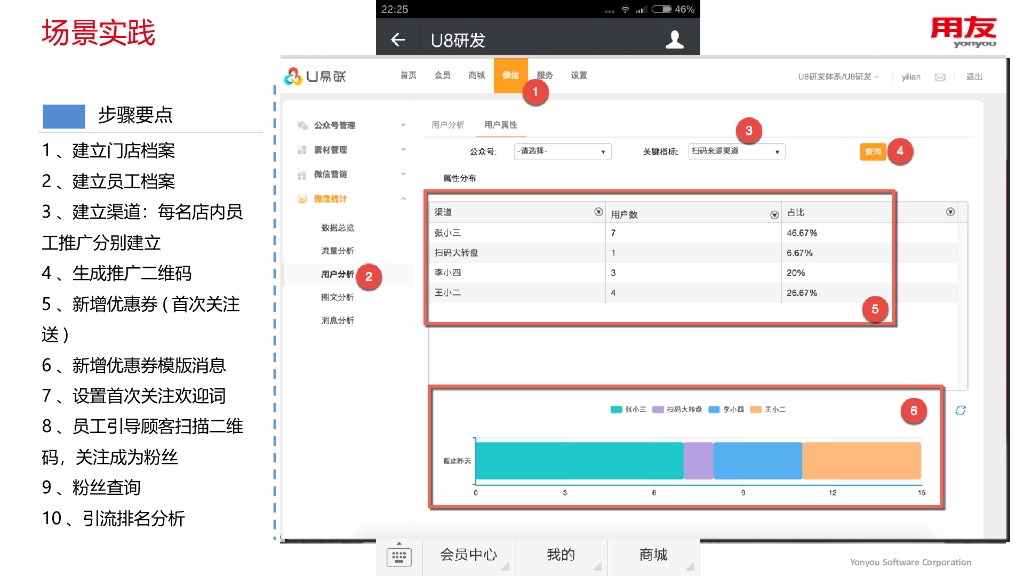Screen dimensions: 1024x576
Task: Click the teal 张小三 bar segment
Action: click(x=579, y=460)
